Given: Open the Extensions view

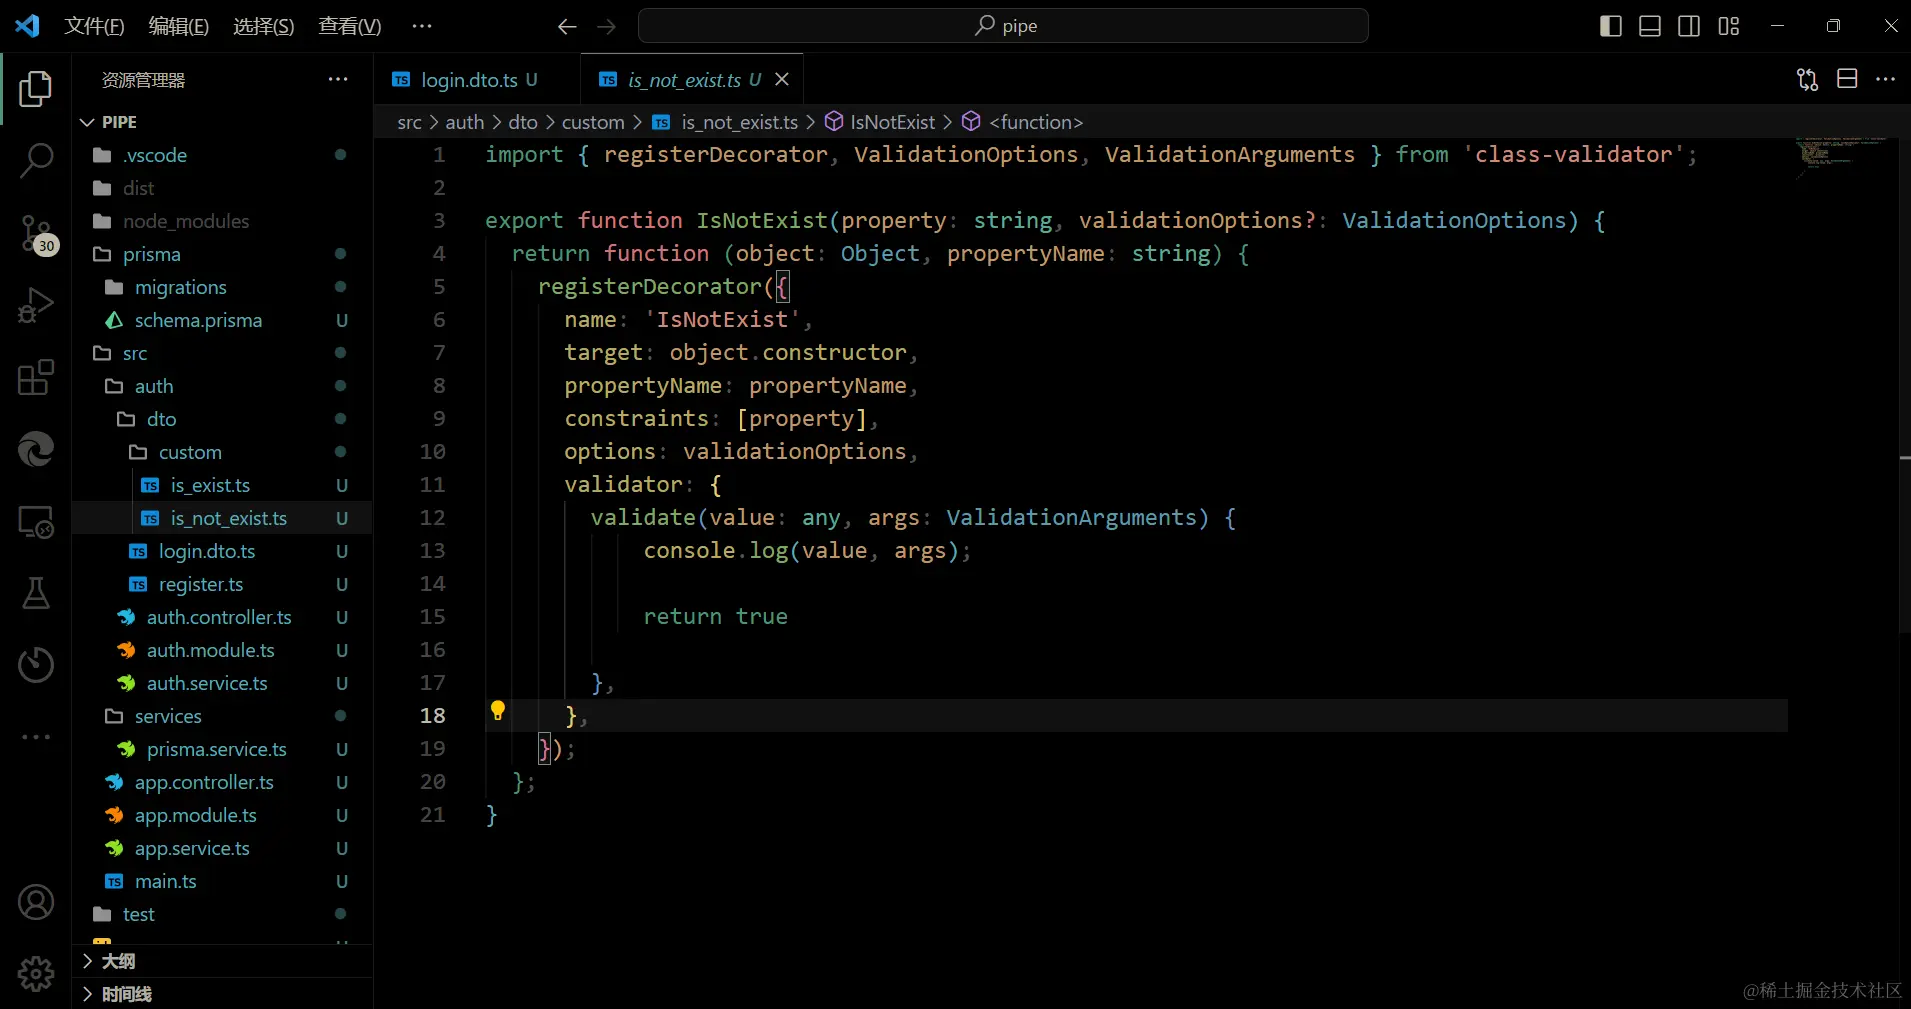Looking at the screenshot, I should (x=36, y=377).
